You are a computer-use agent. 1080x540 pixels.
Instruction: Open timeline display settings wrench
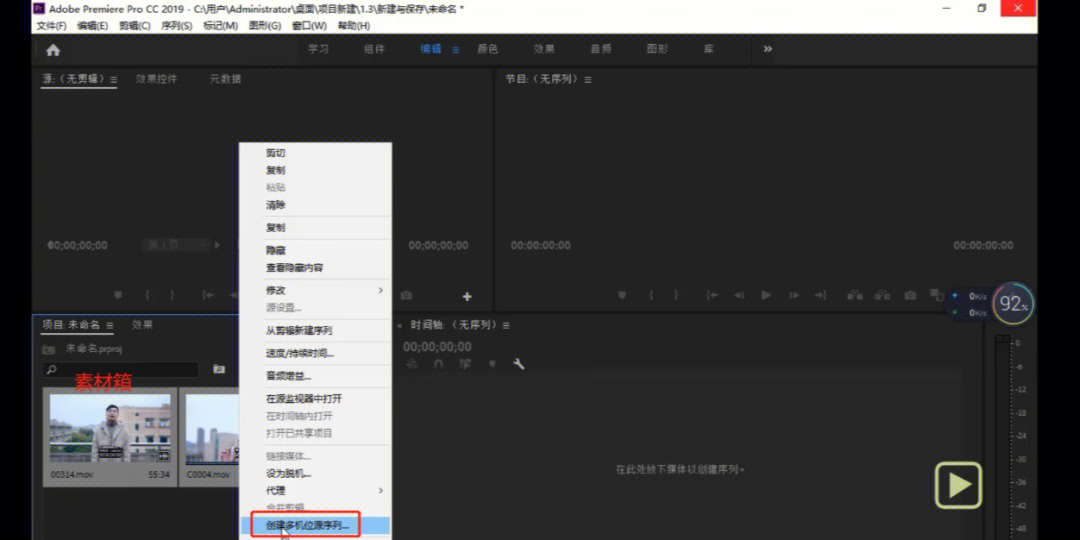(519, 364)
